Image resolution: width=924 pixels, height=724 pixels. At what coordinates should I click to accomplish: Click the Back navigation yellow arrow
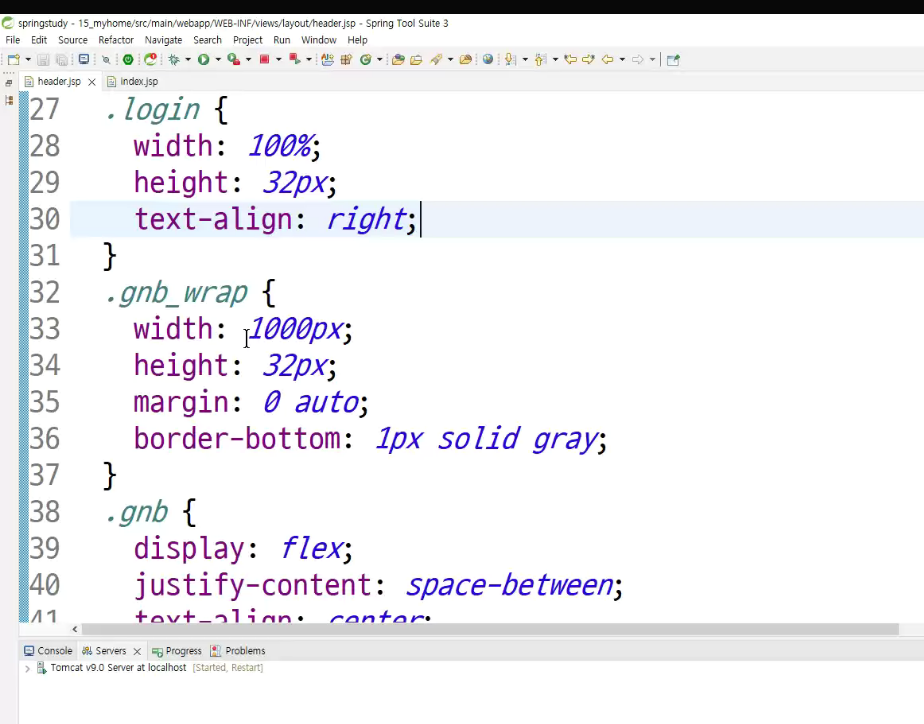click(x=608, y=59)
